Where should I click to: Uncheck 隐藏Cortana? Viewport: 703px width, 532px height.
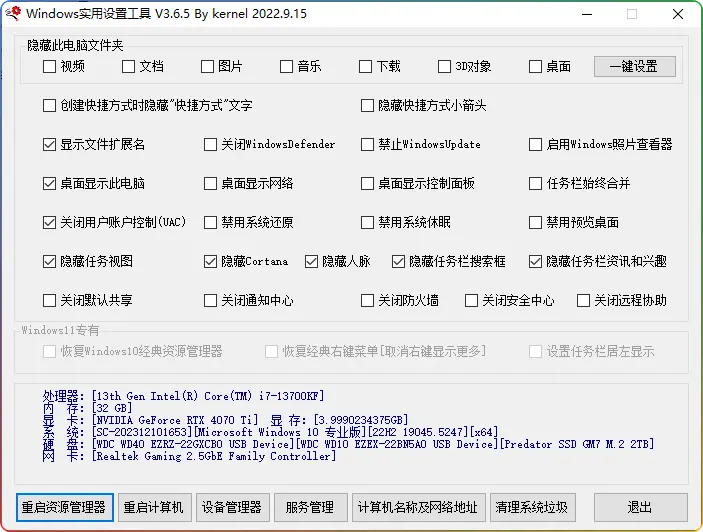(210, 261)
